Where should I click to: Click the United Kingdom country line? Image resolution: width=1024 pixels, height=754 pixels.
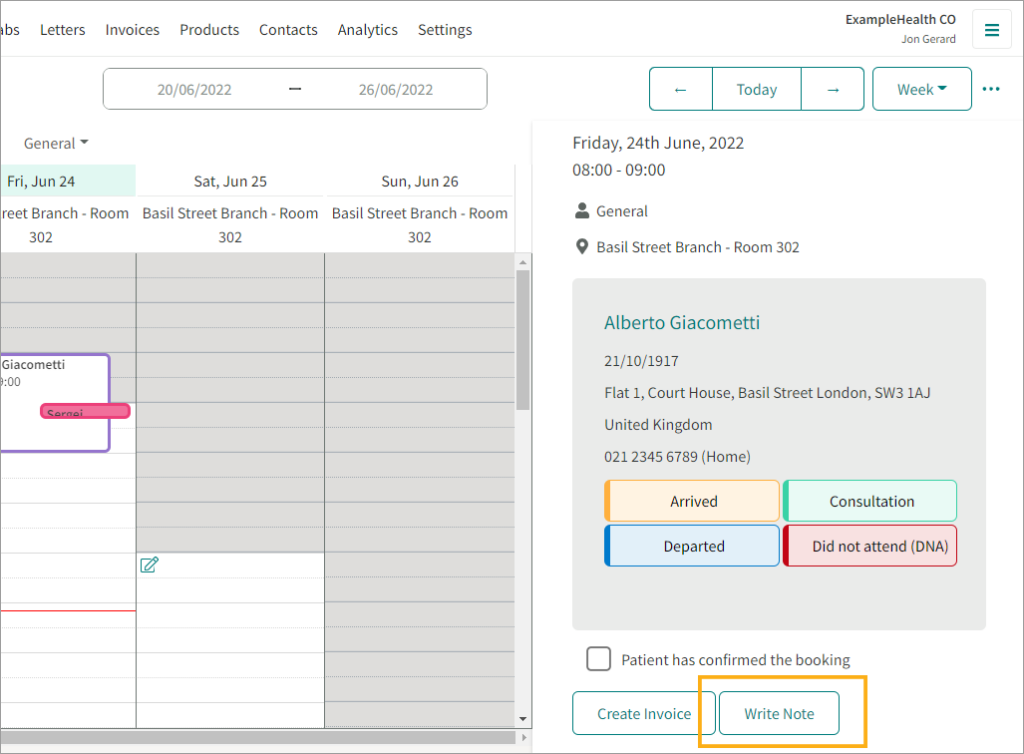tap(658, 425)
